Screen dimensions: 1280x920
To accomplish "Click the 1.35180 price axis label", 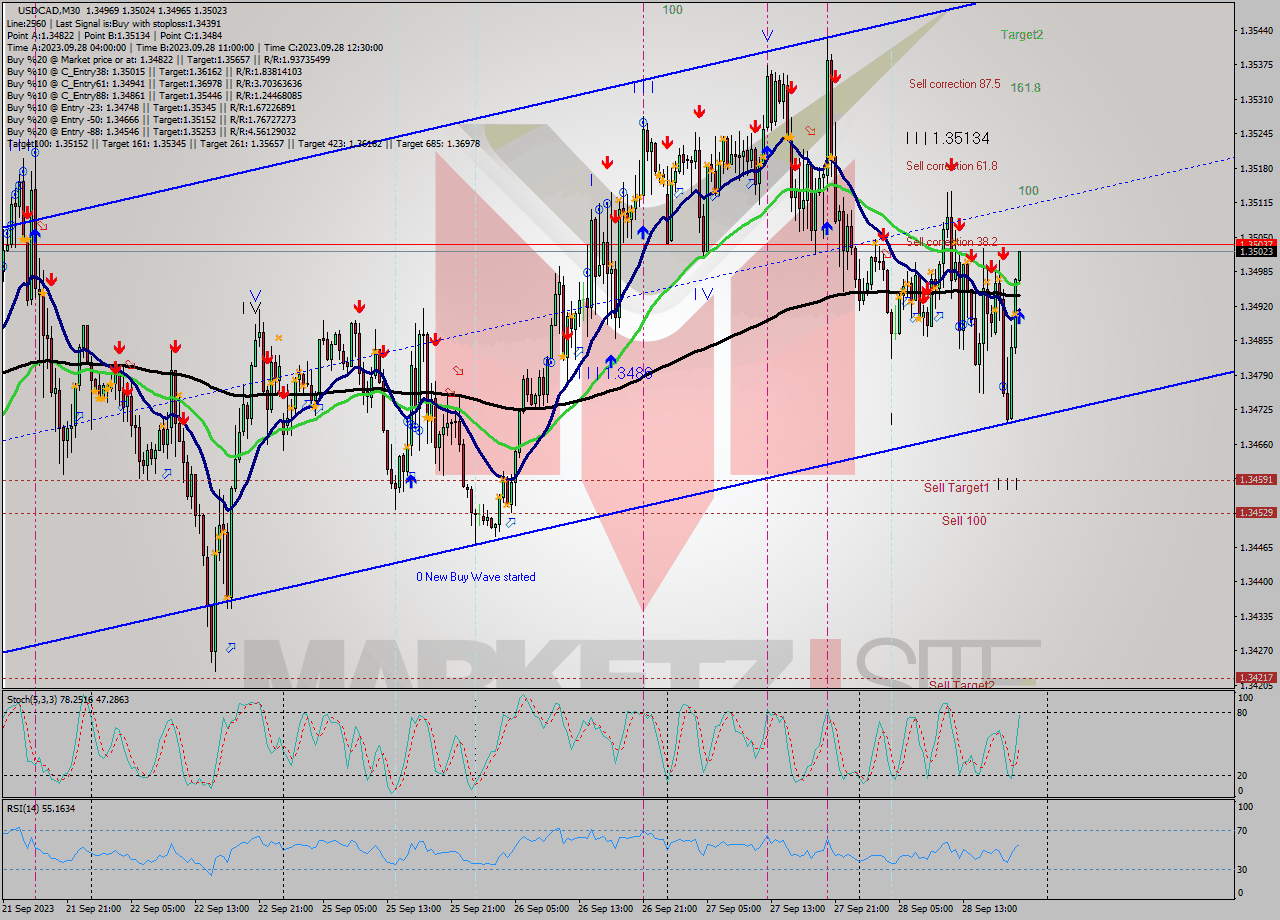I will point(1256,169).
